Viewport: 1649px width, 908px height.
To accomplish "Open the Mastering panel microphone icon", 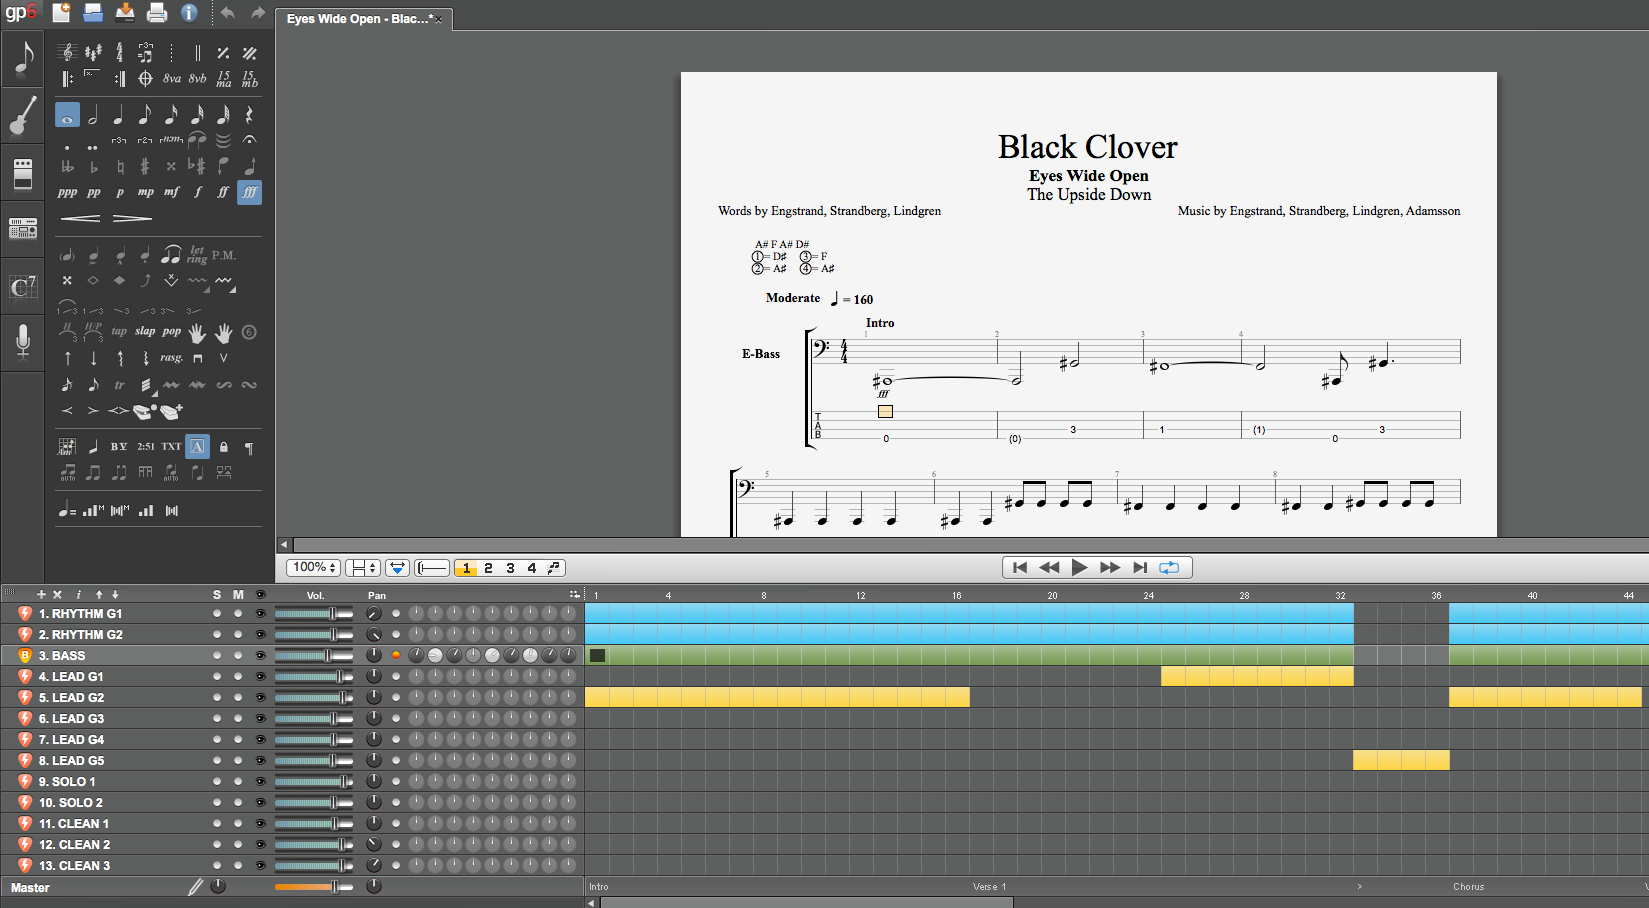I will [23, 341].
